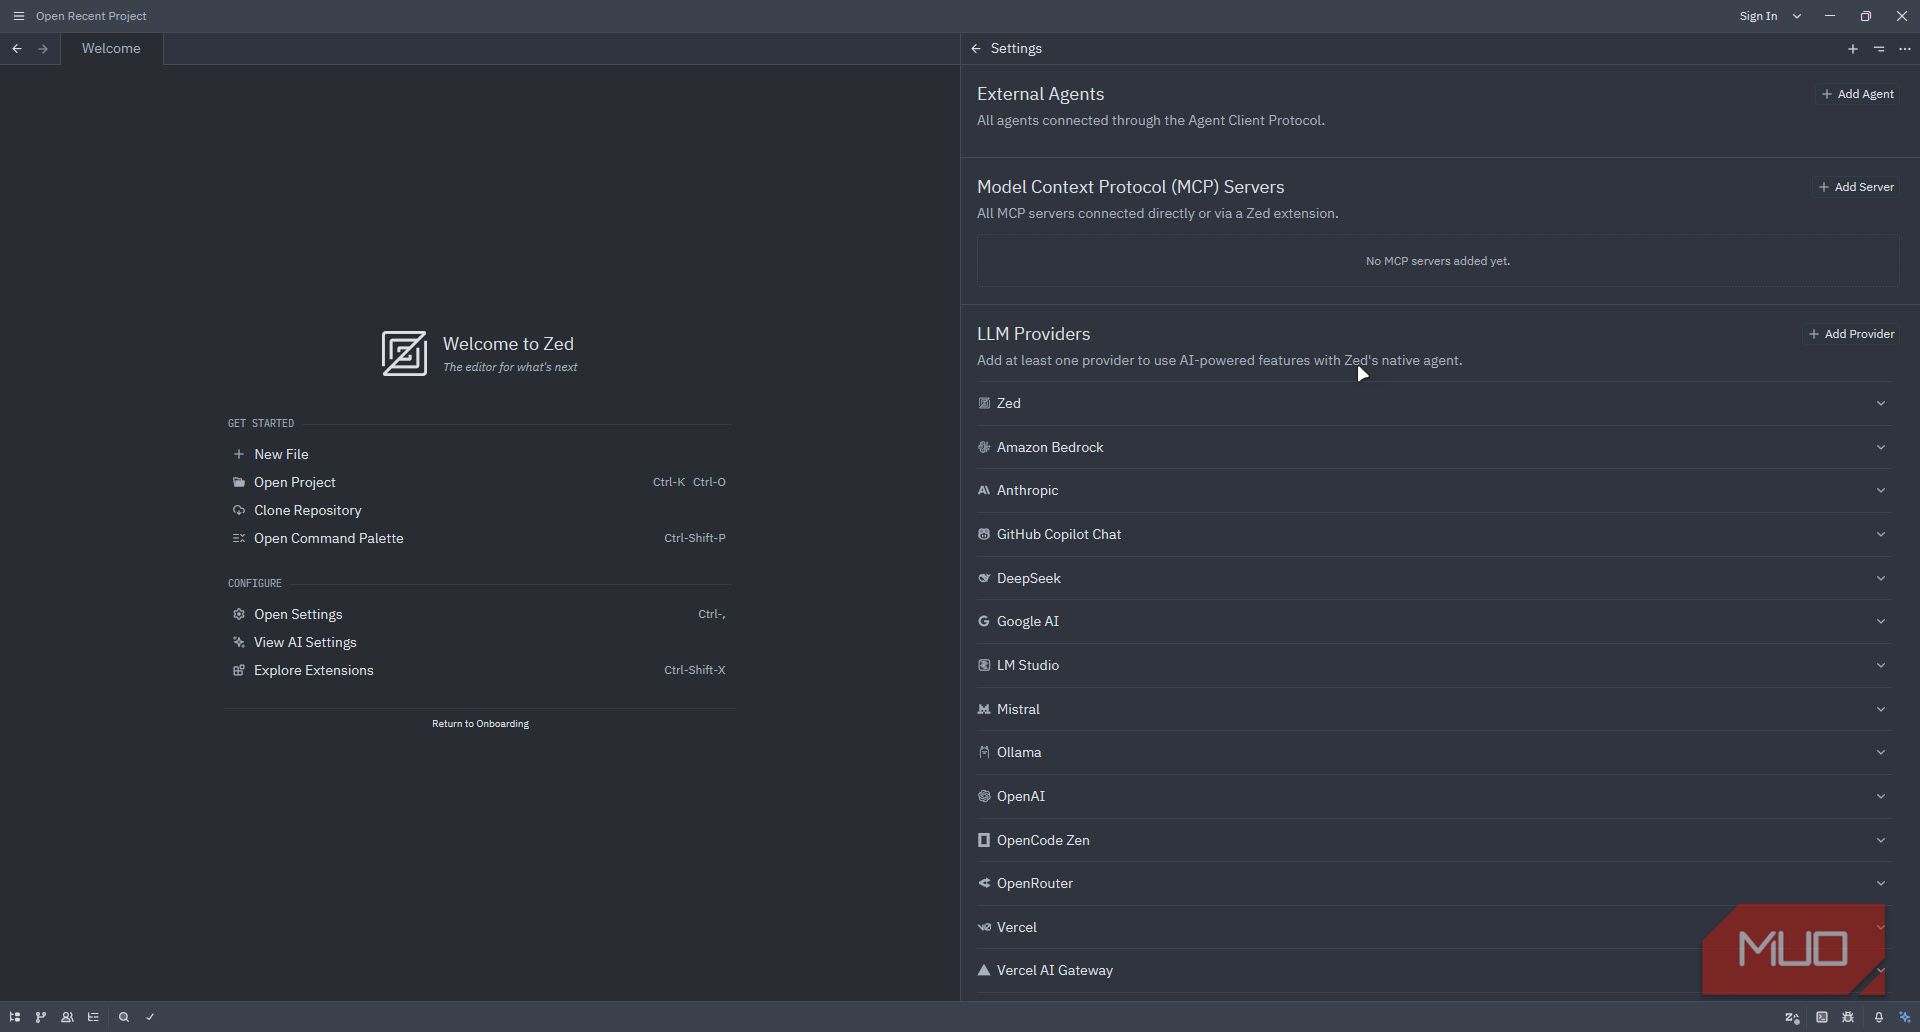This screenshot has height=1032, width=1920.
Task: Click the OpenCode Zen row label
Action: coord(1043,841)
